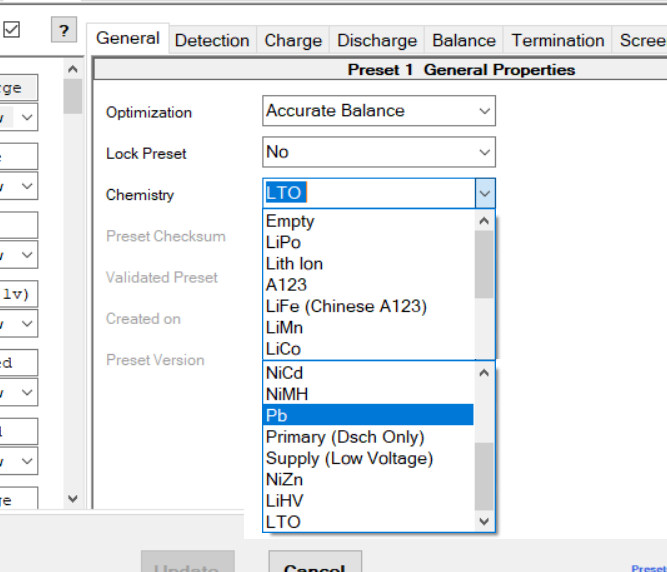Click scroll up arrow of upper chemistry list

(x=484, y=221)
